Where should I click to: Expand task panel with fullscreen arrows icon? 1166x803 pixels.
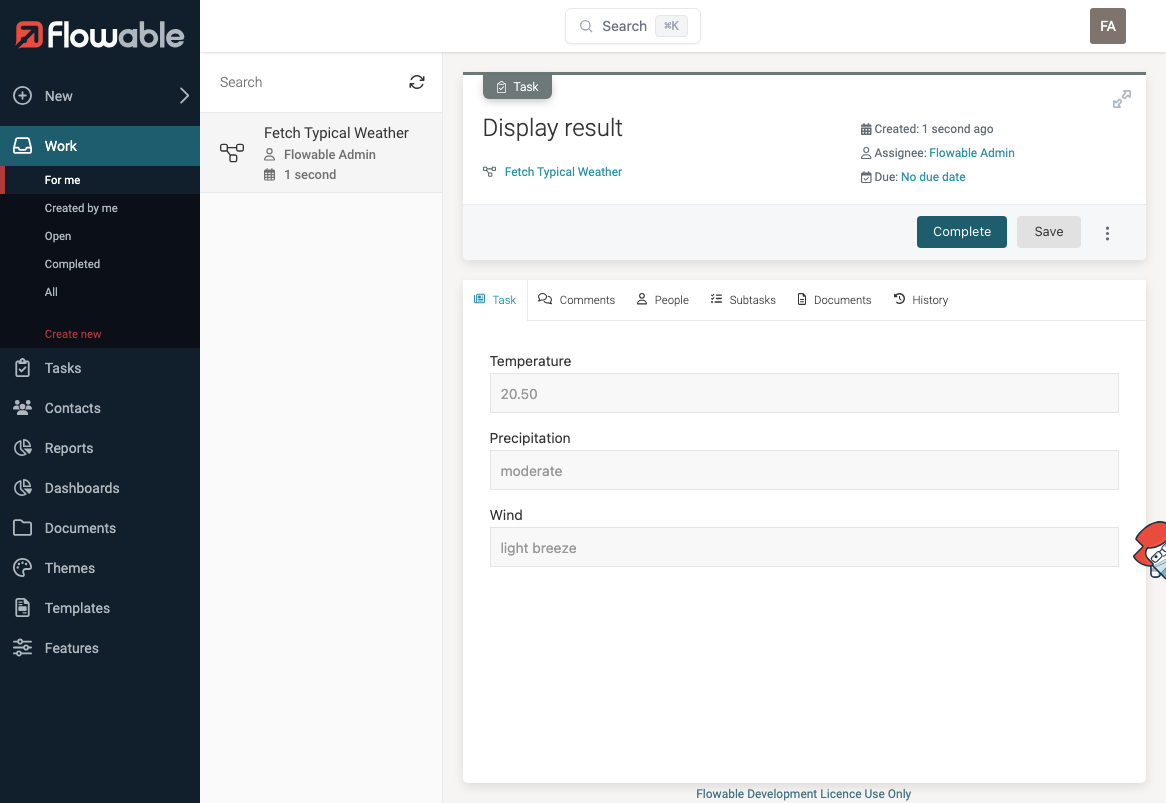[x=1122, y=99]
